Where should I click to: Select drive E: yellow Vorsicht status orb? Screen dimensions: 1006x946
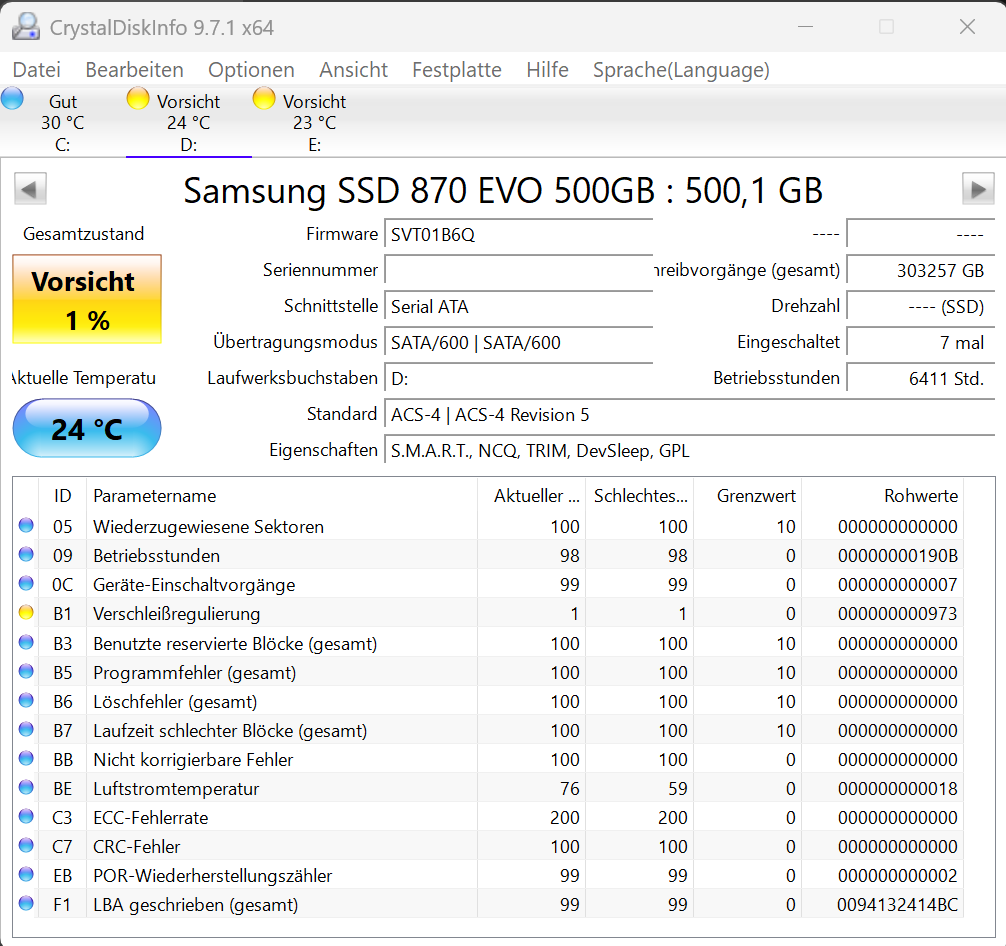point(264,98)
